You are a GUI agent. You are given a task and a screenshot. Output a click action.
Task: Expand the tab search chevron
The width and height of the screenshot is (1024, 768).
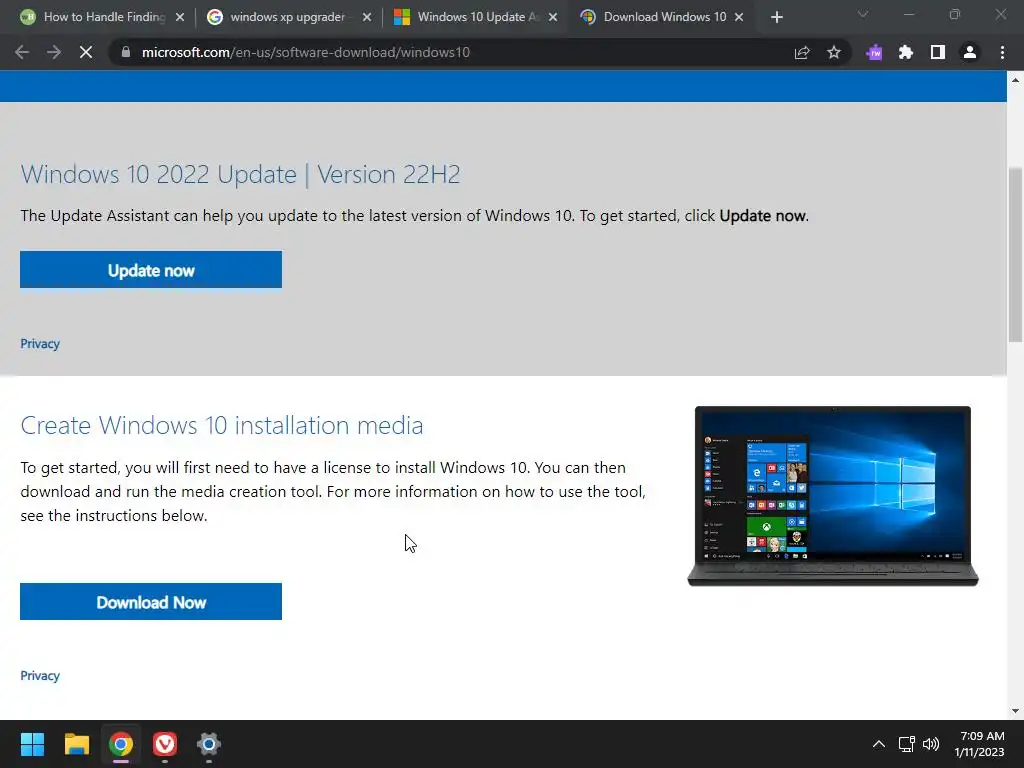click(863, 14)
